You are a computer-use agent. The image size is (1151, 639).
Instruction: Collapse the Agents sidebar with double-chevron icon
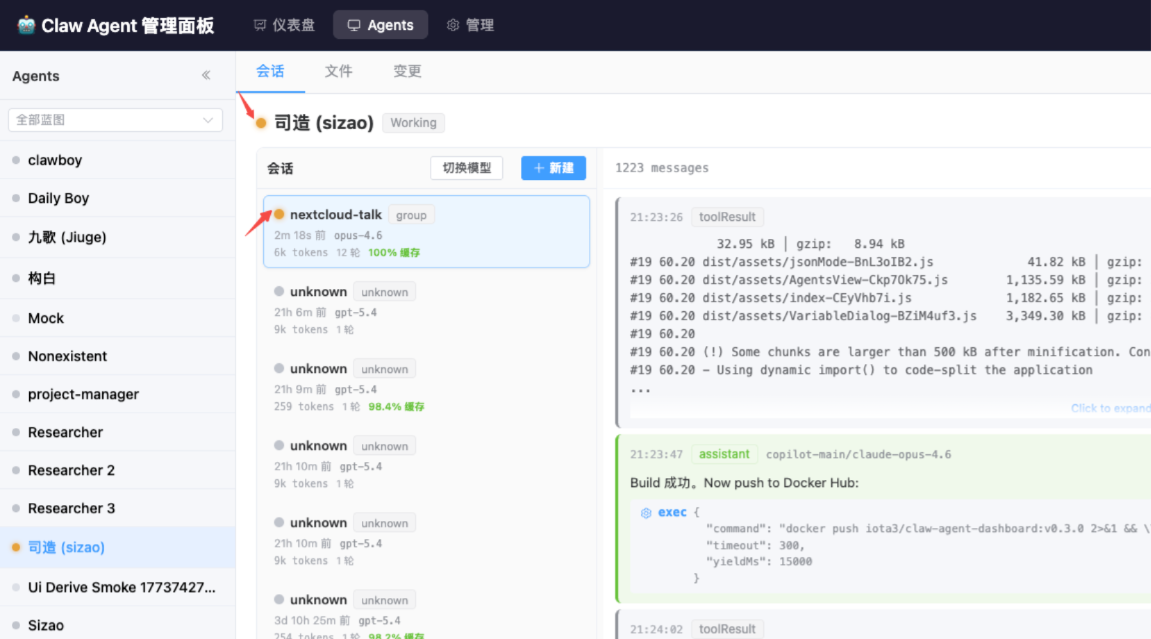pyautogui.click(x=206, y=76)
